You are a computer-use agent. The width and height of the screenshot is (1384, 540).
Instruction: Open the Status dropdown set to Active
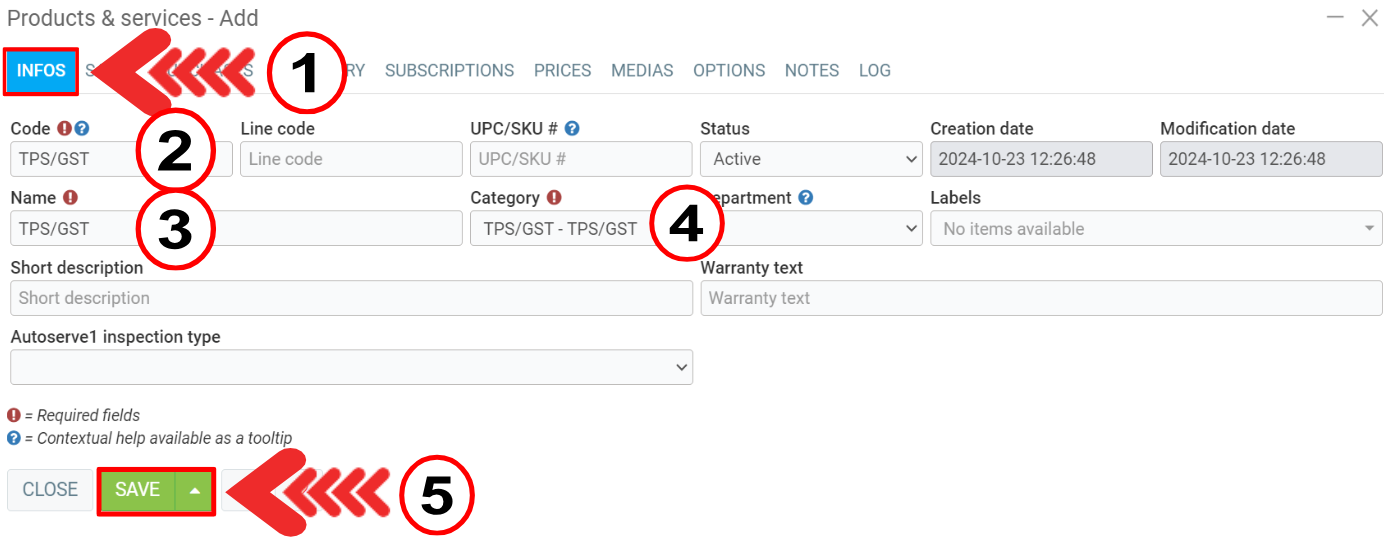(810, 159)
